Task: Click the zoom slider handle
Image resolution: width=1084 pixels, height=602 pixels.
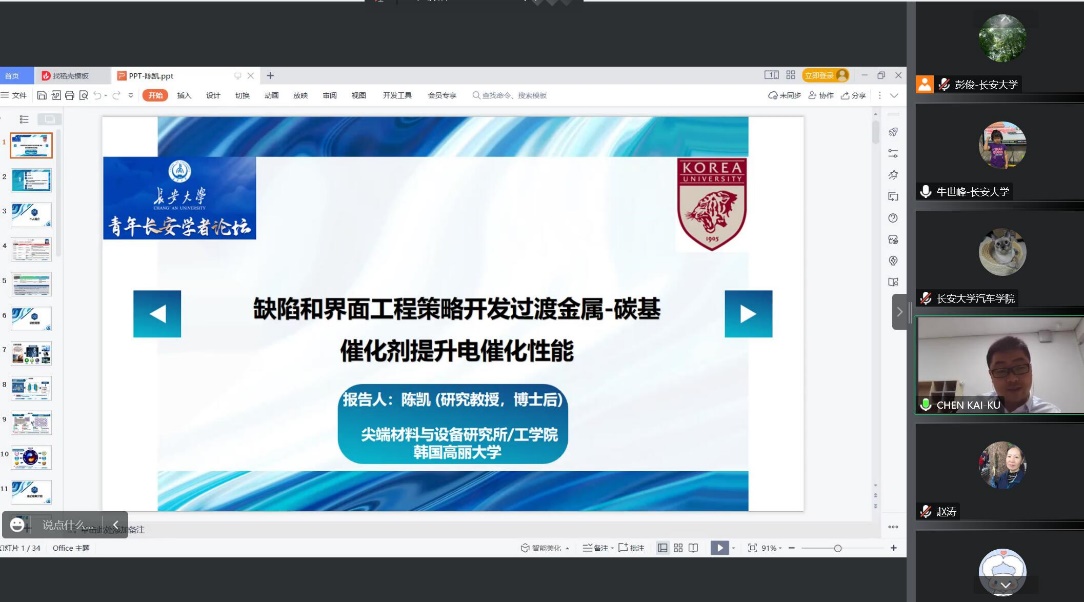Action: click(838, 548)
